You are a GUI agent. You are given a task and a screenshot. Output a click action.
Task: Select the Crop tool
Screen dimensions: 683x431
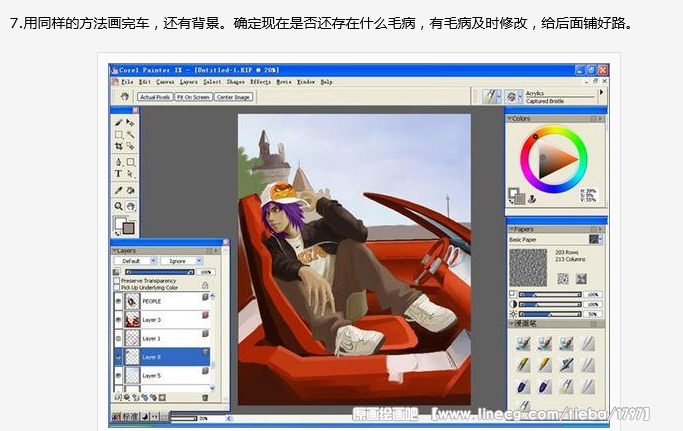(x=118, y=146)
